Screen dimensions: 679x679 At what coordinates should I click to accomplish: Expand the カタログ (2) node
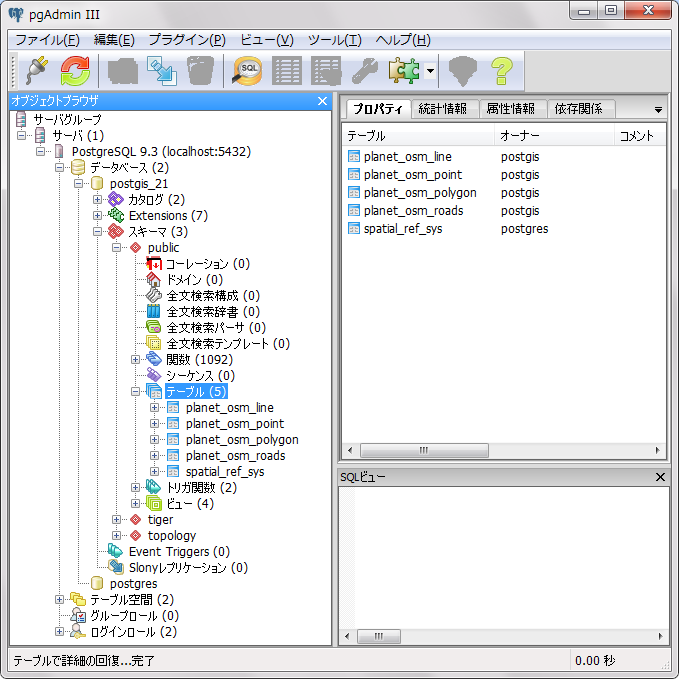(x=97, y=200)
